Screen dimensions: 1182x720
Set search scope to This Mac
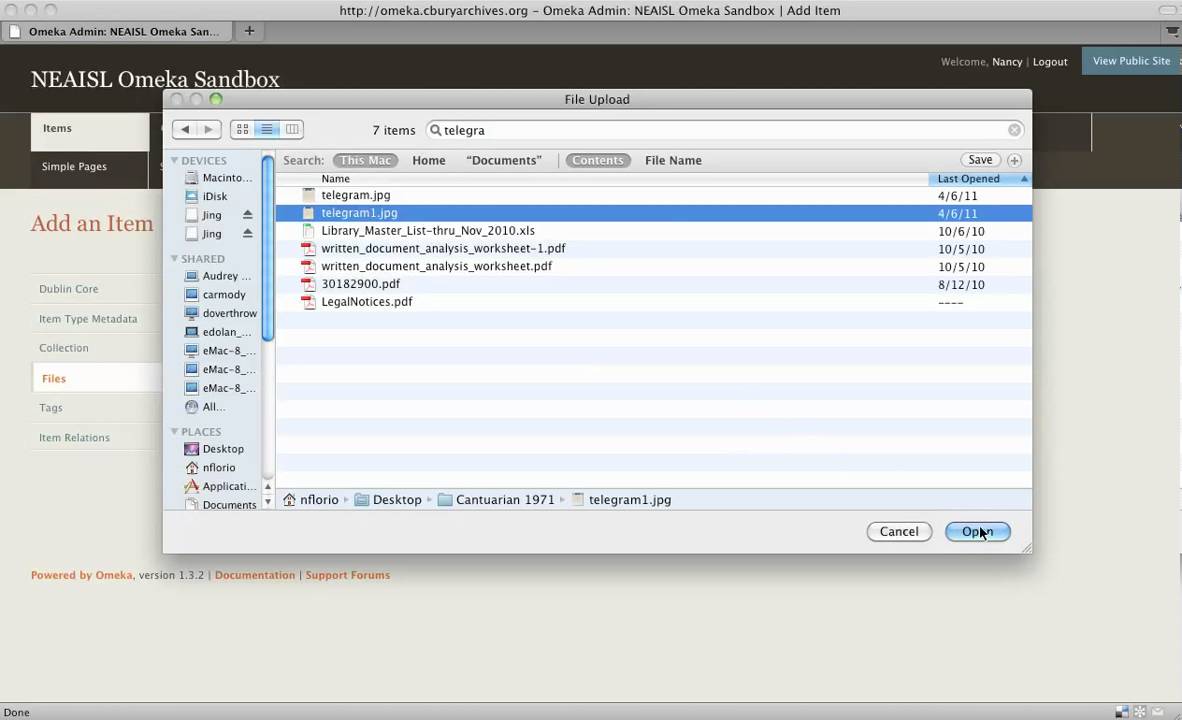tap(365, 161)
